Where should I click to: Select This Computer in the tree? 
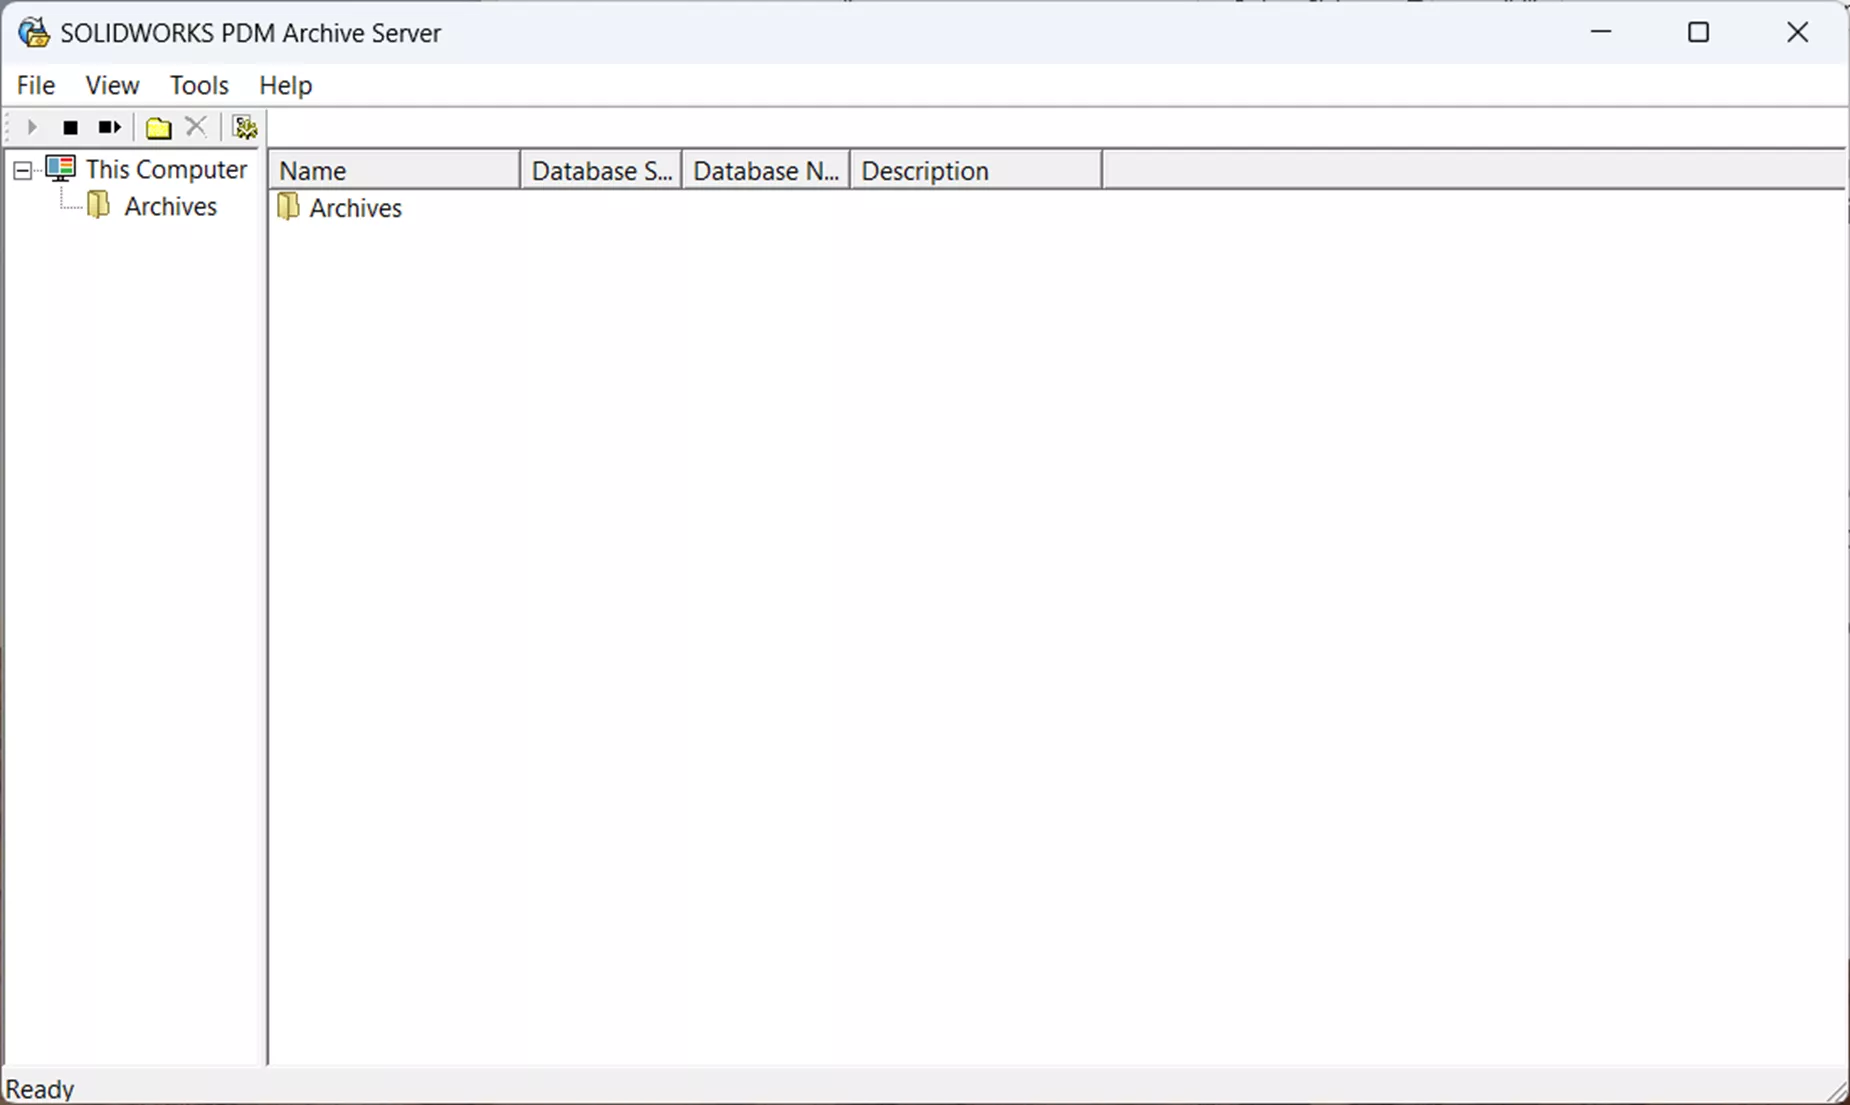click(166, 169)
